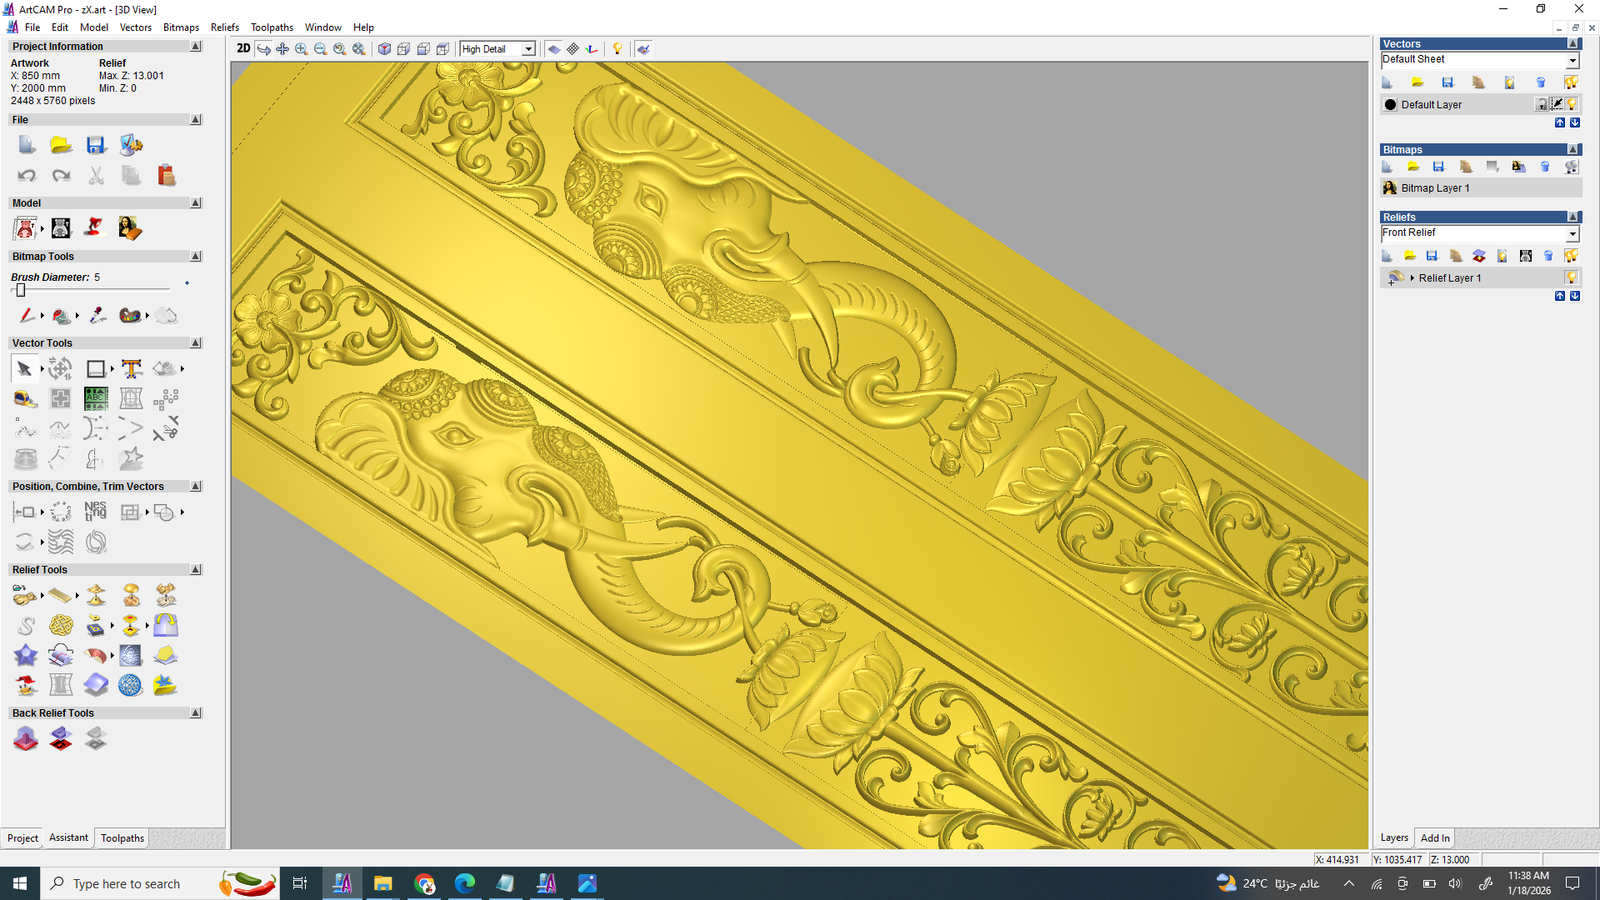The width and height of the screenshot is (1600, 900).
Task: Click the 2D view button
Action: [243, 48]
